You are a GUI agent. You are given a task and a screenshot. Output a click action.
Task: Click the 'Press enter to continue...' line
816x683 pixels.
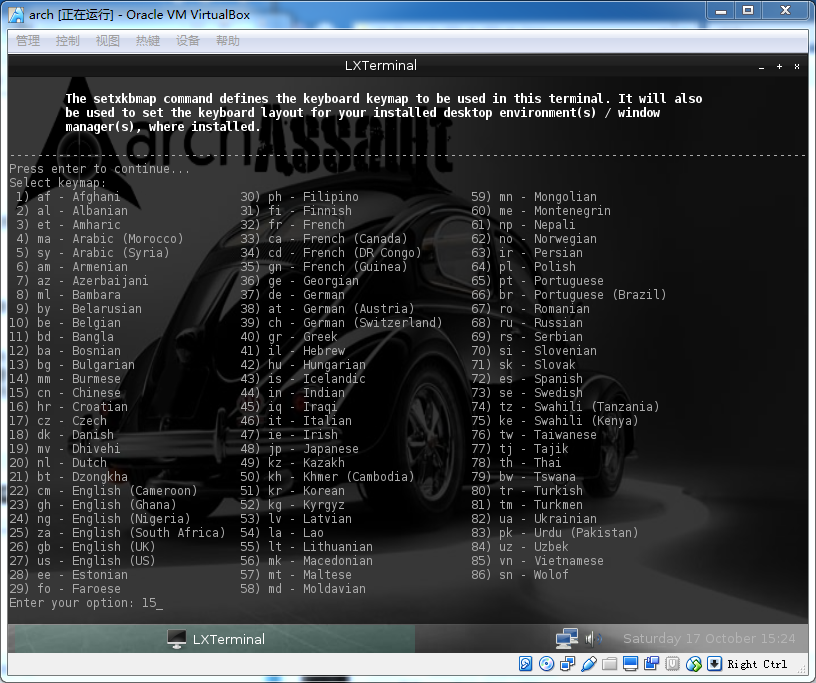click(99, 169)
